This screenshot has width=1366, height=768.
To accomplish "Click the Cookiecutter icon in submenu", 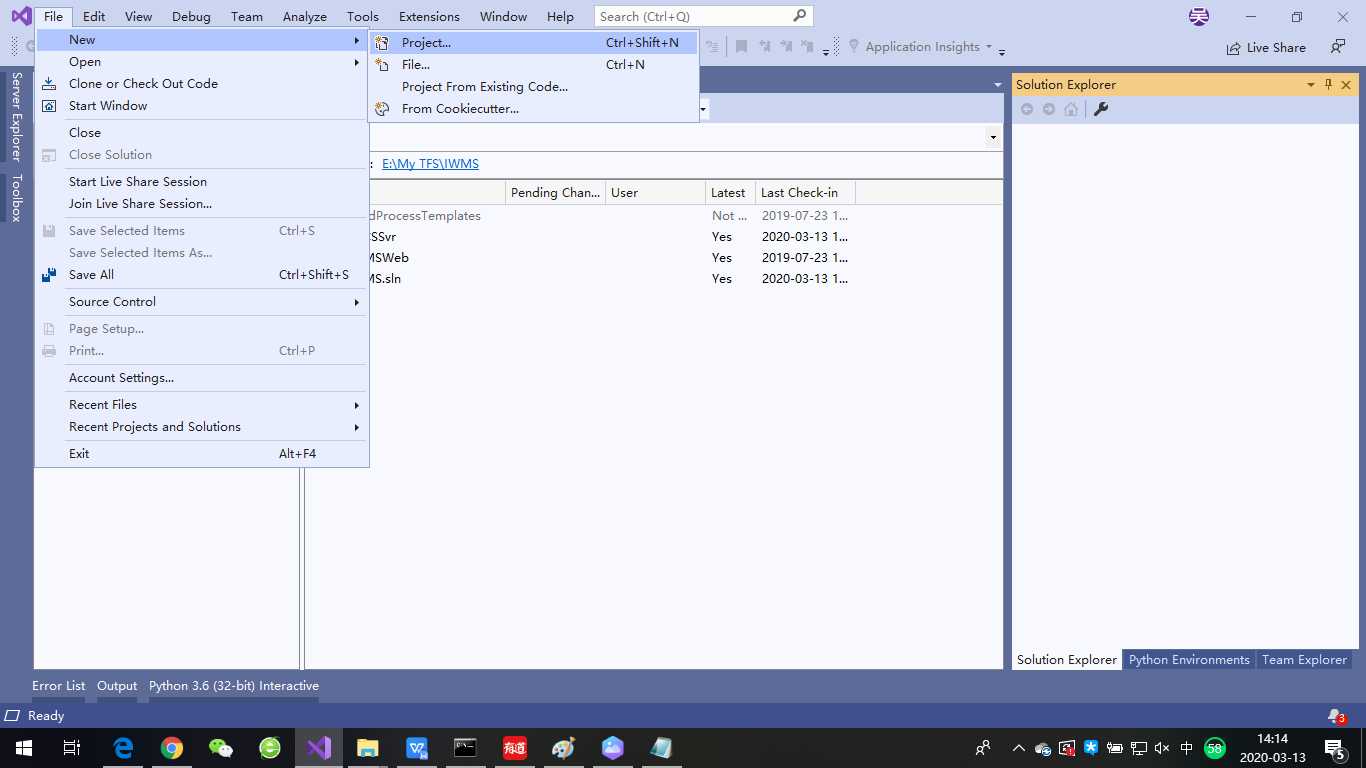I will (x=382, y=109).
